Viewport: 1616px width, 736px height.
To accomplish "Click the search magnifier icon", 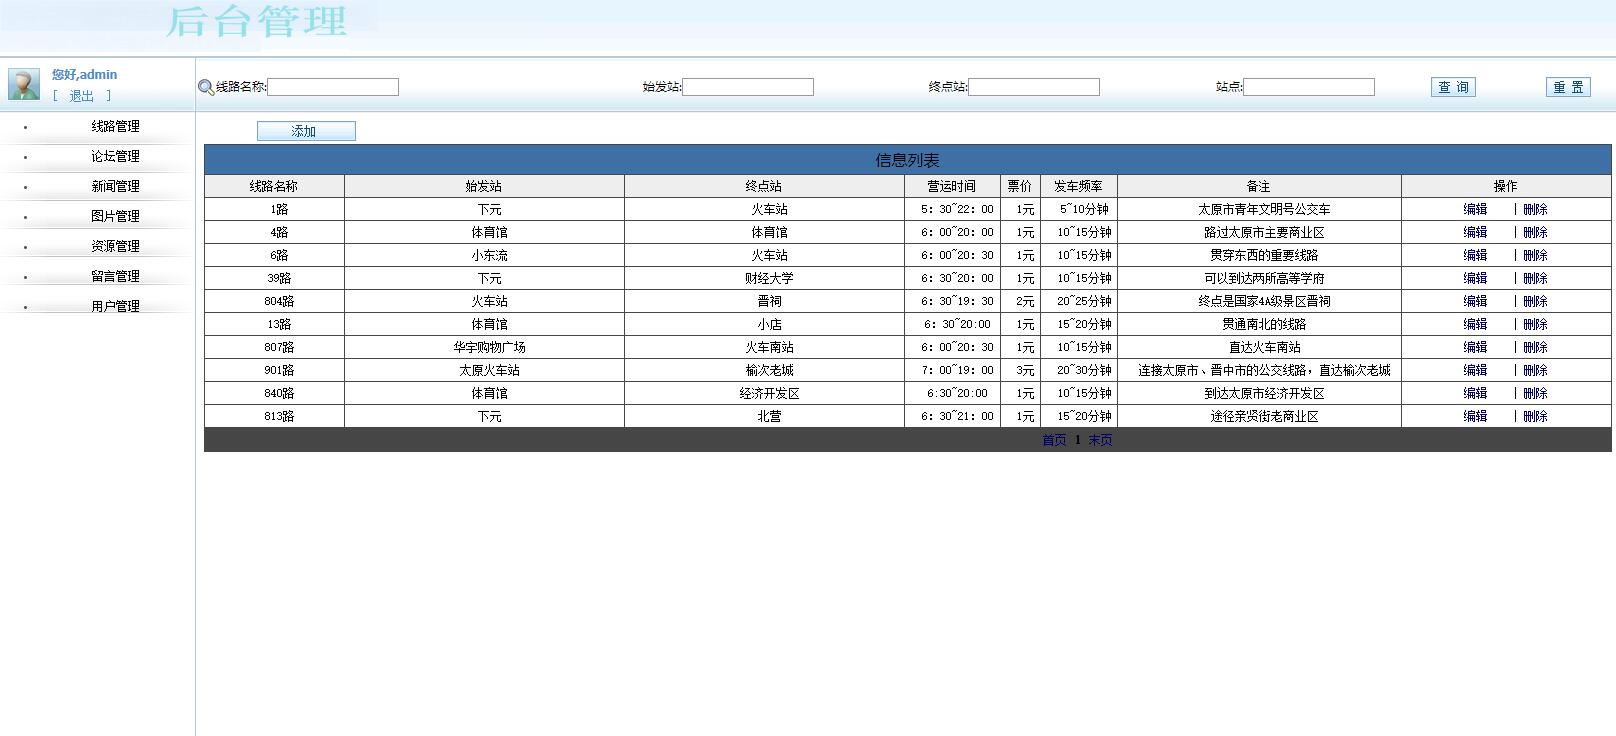I will [x=206, y=87].
